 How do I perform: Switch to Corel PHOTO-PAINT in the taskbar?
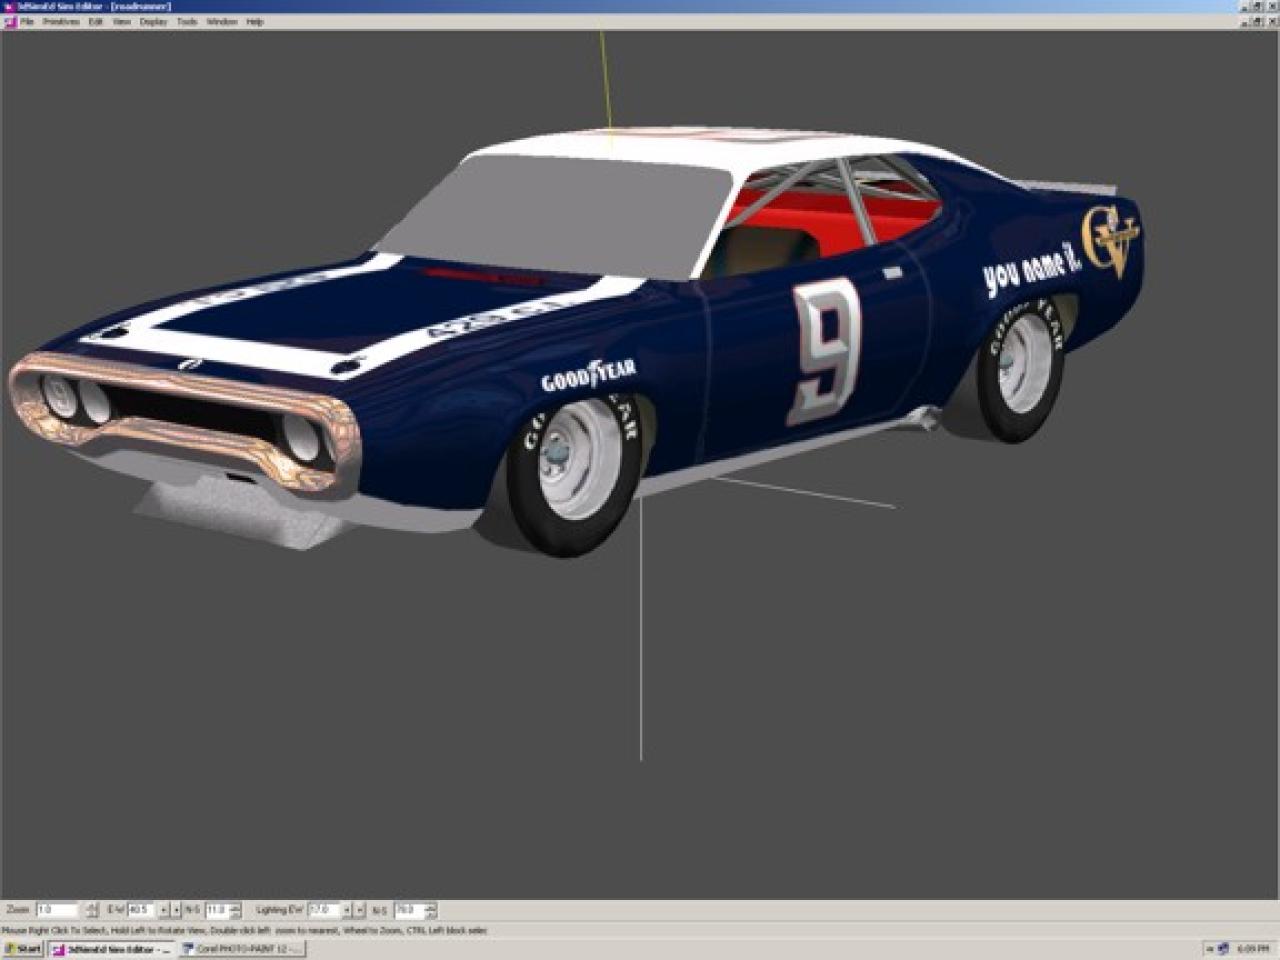(x=240, y=949)
